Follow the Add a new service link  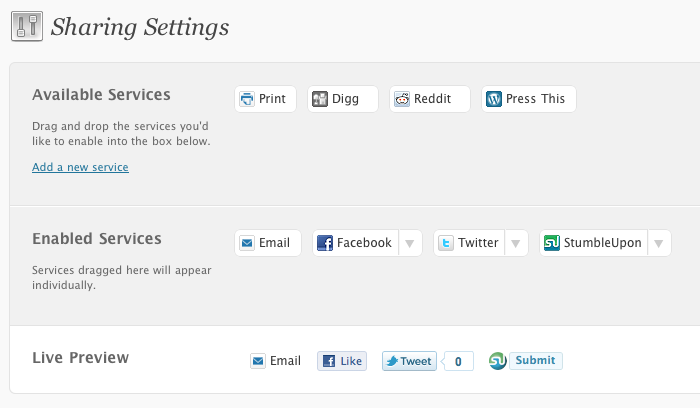coord(80,167)
